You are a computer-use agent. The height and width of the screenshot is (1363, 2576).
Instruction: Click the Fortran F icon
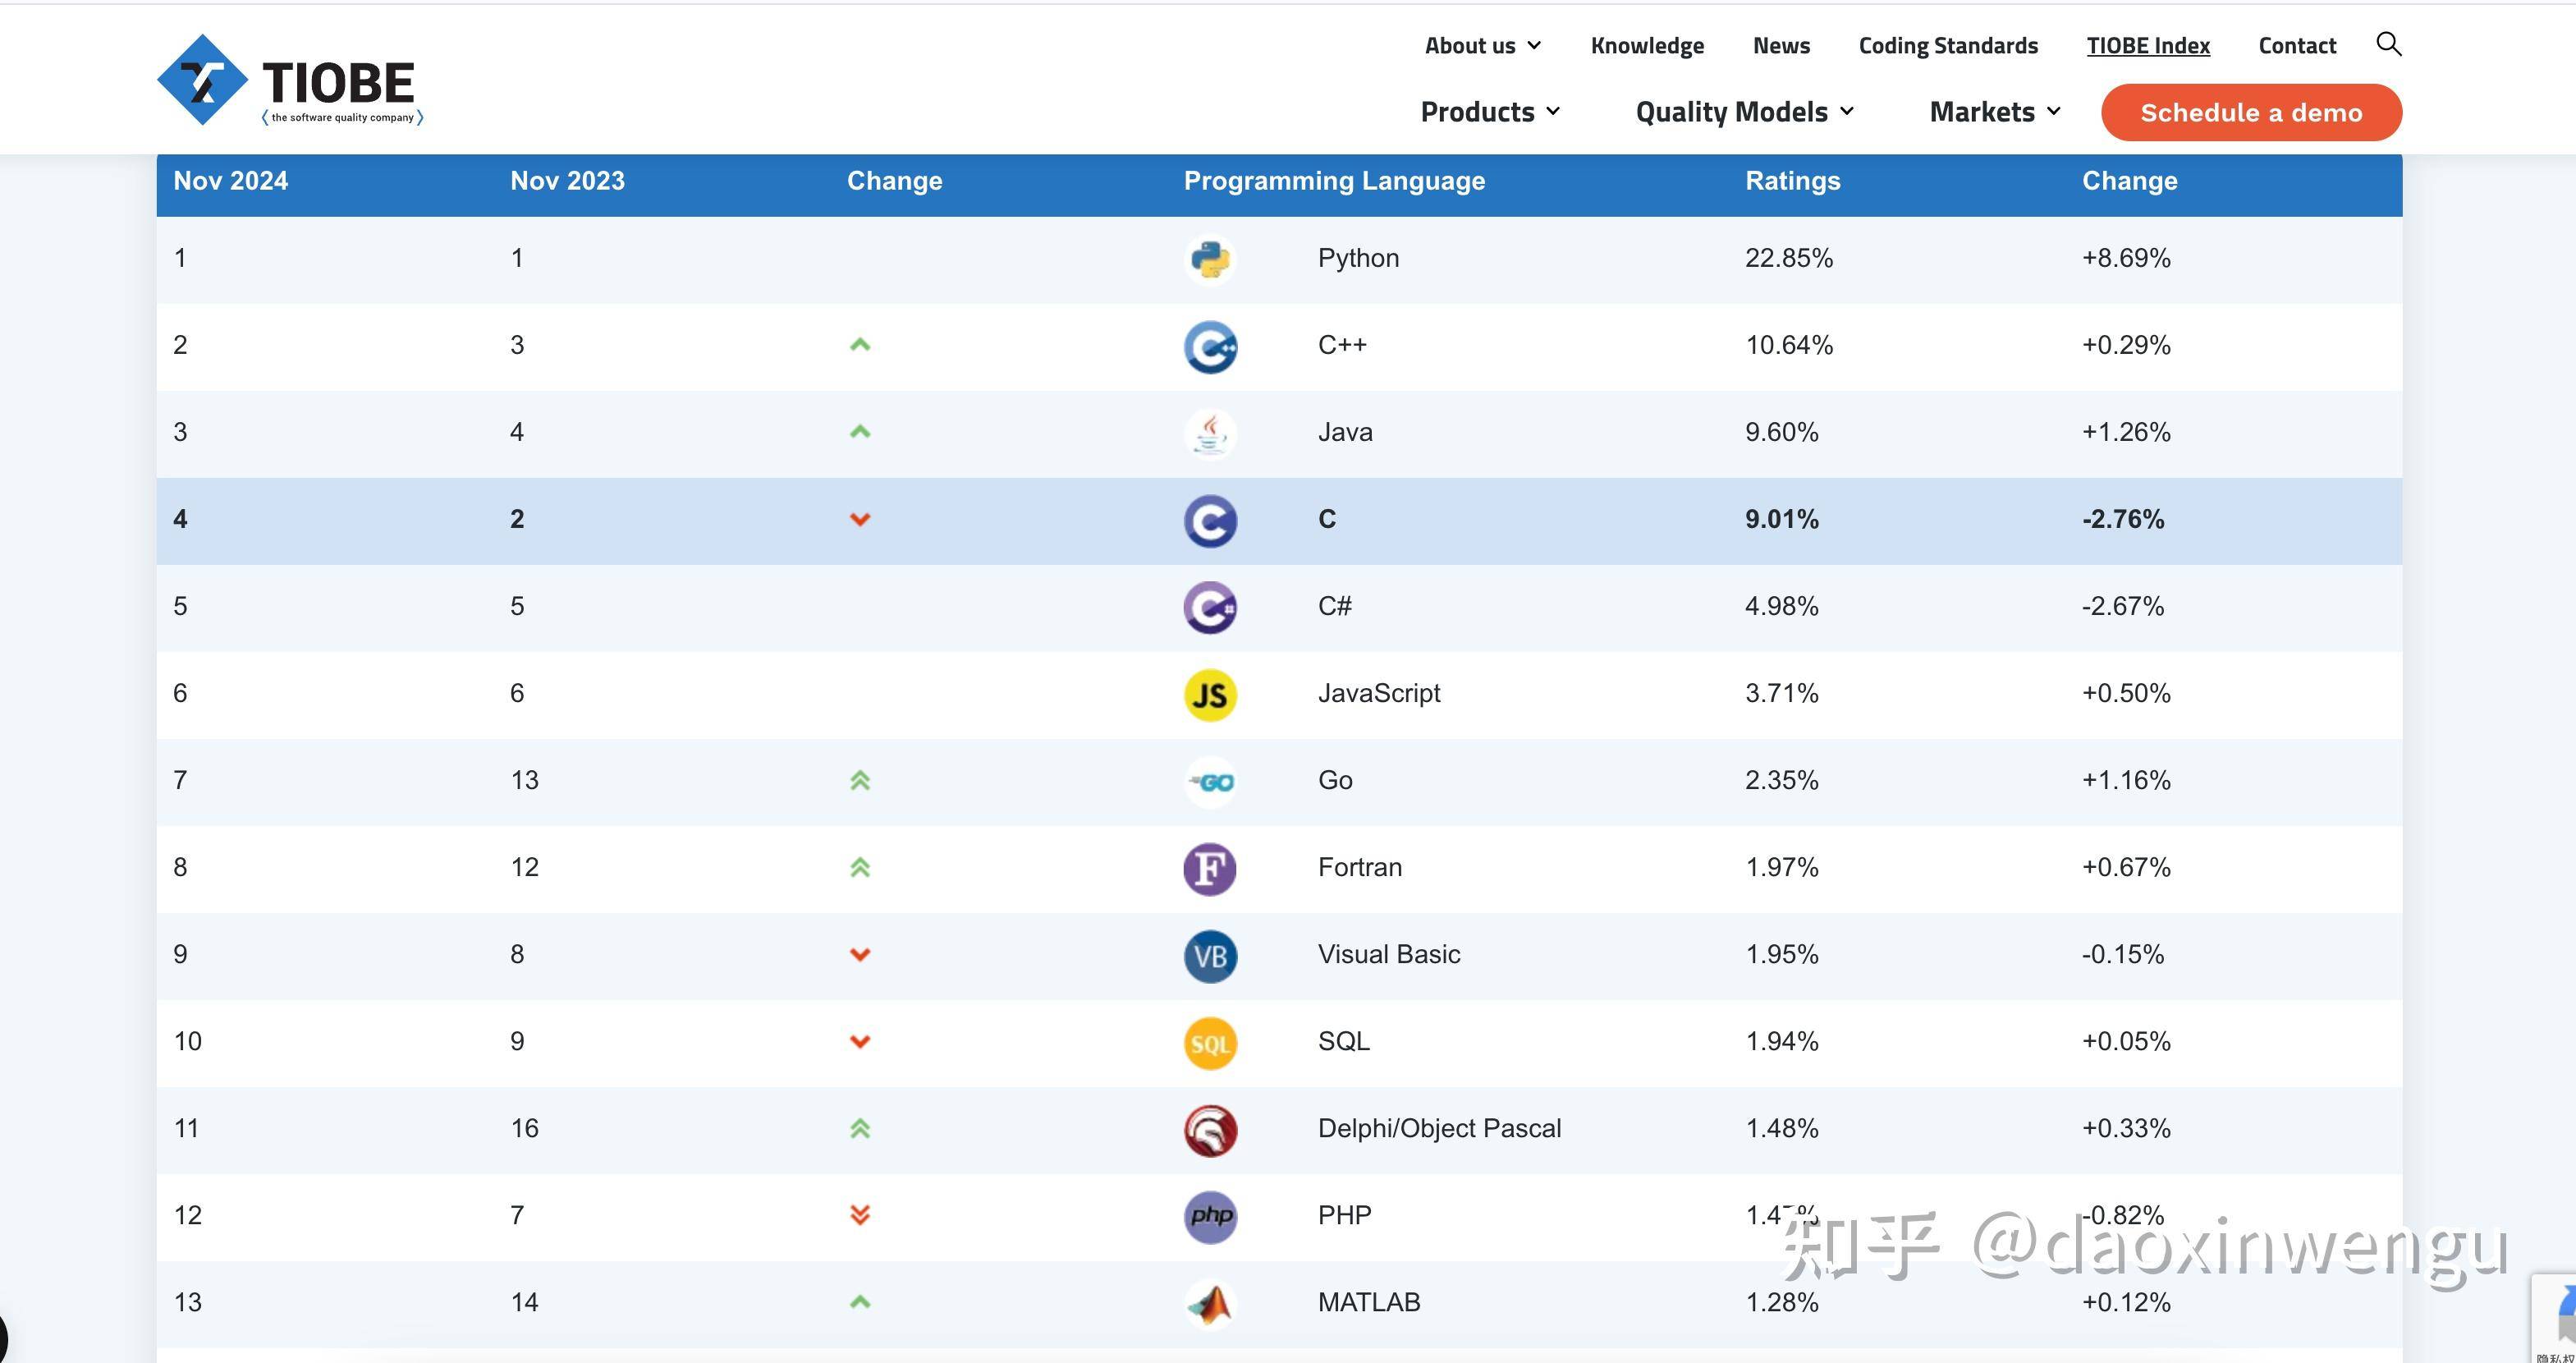tap(1210, 868)
